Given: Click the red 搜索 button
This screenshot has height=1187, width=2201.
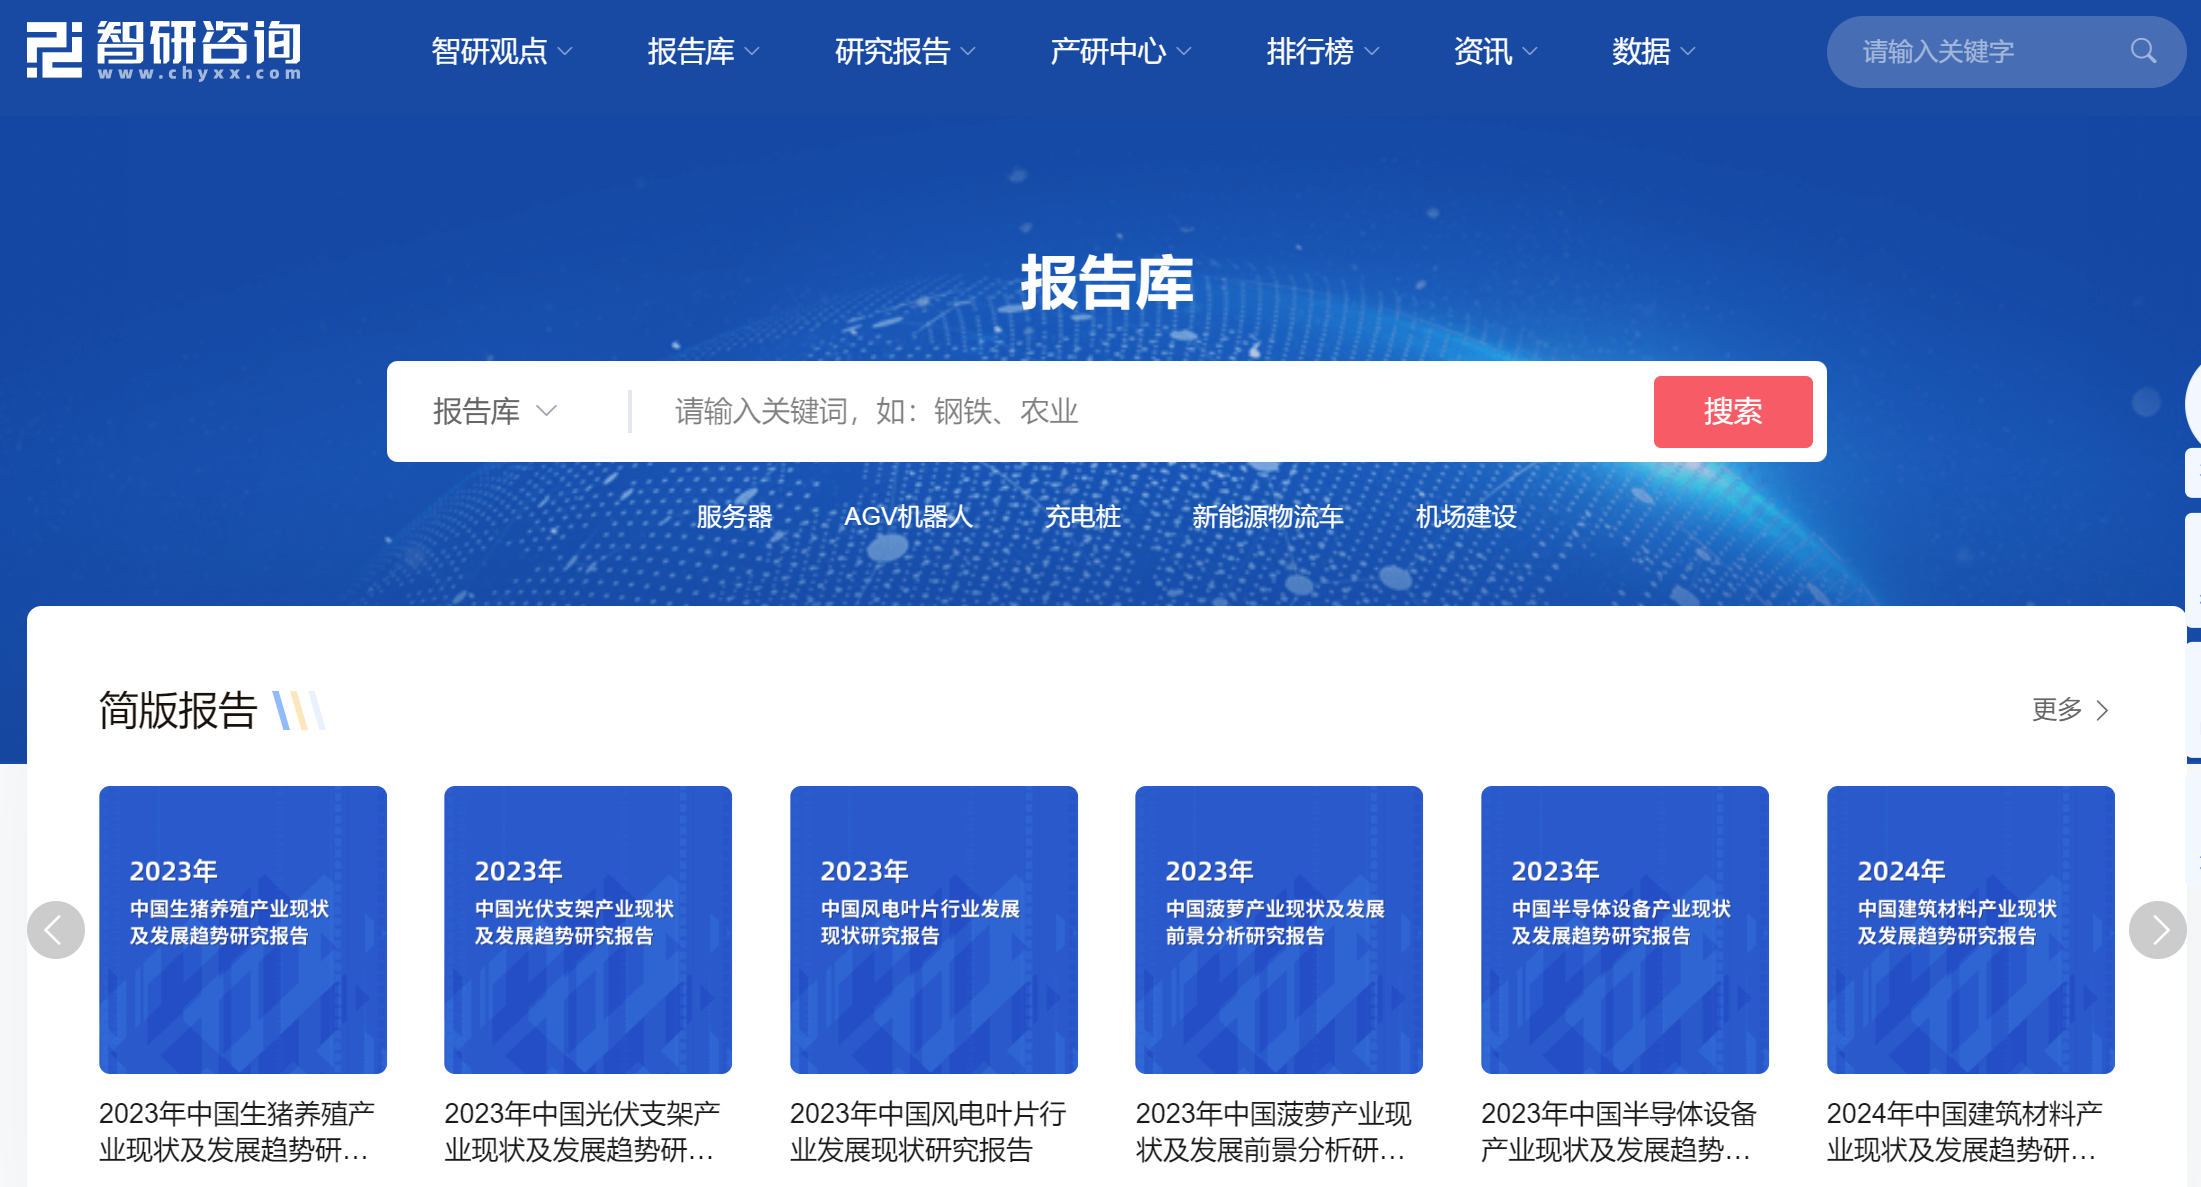Looking at the screenshot, I should [1733, 411].
